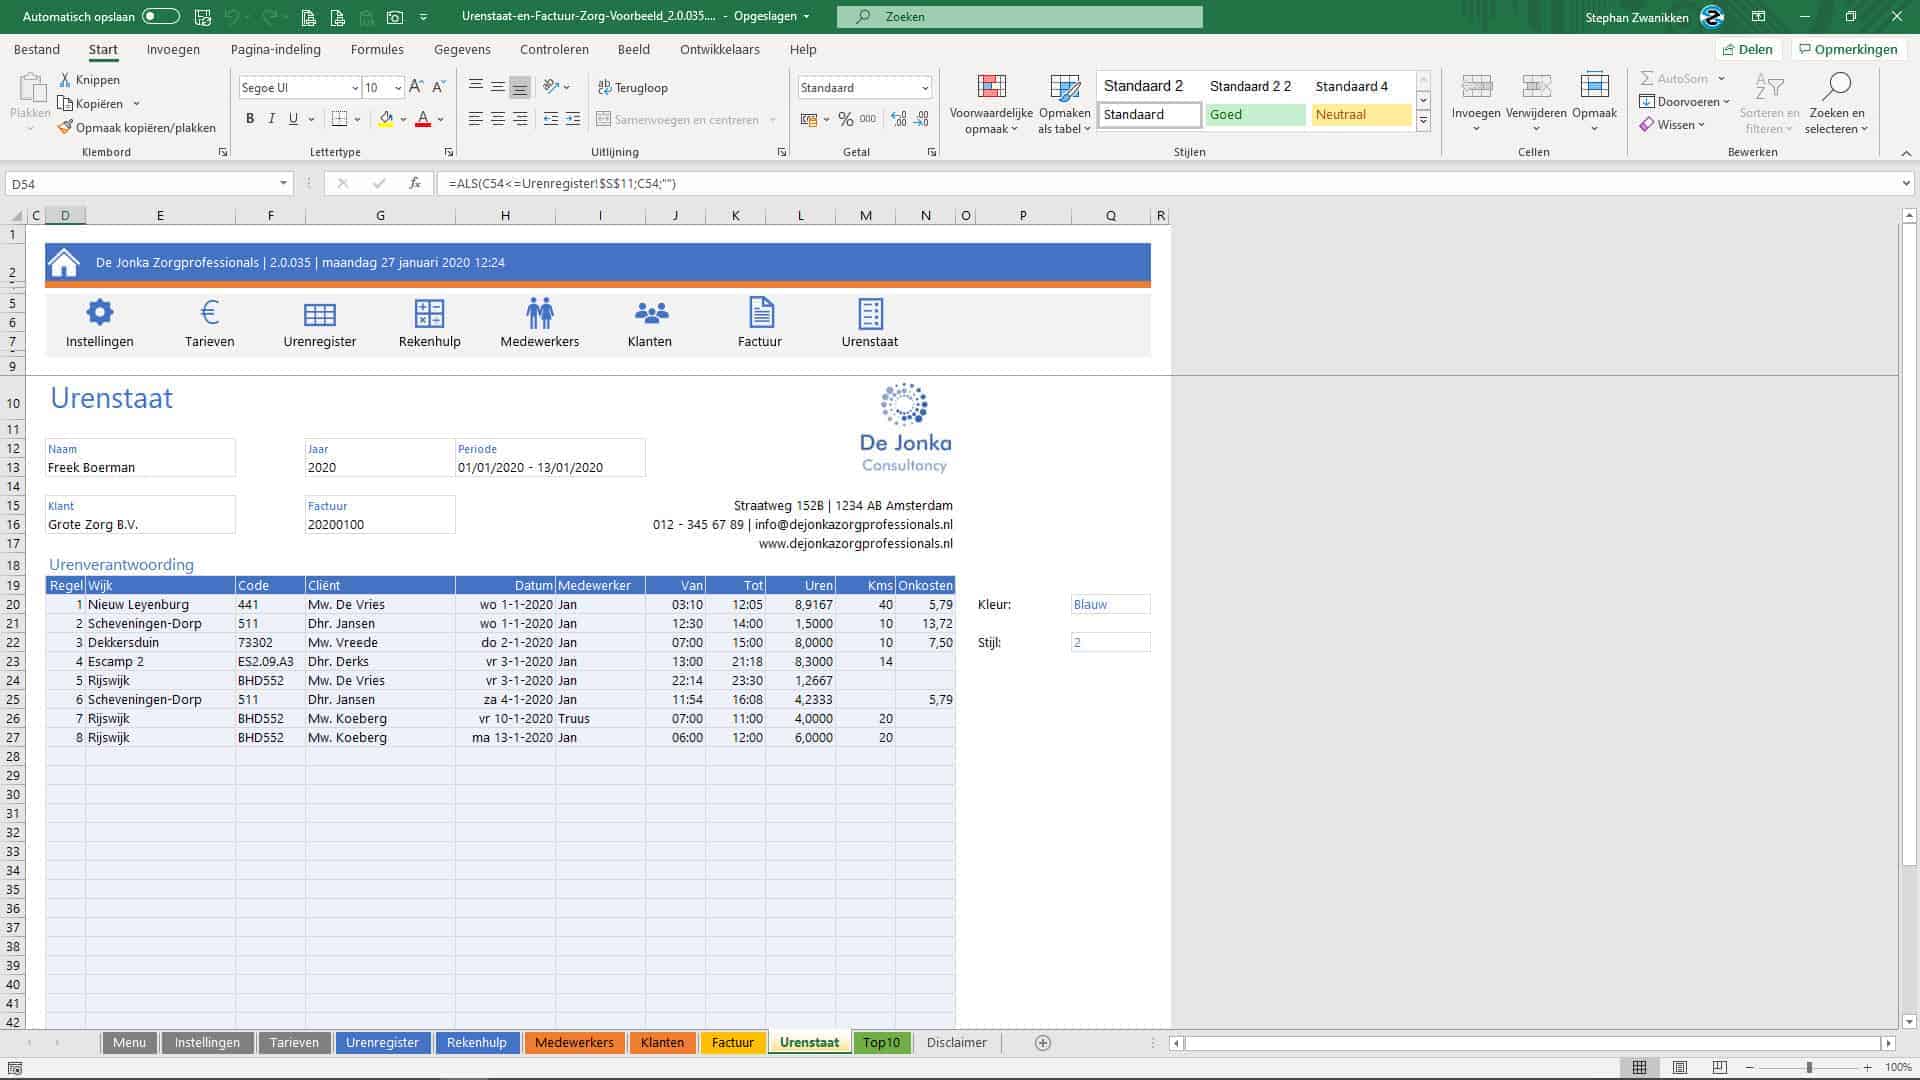Open the font name Segoe UI dropdown
The height and width of the screenshot is (1080, 1920).
coord(354,88)
